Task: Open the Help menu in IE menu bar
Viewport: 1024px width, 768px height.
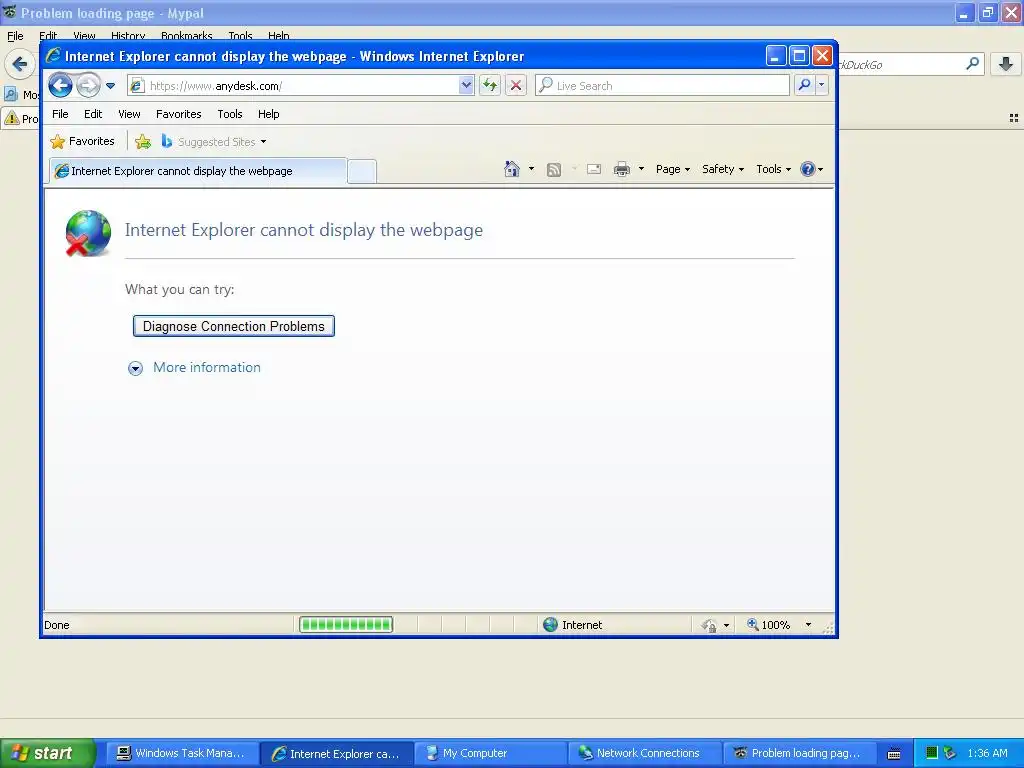Action: (x=268, y=114)
